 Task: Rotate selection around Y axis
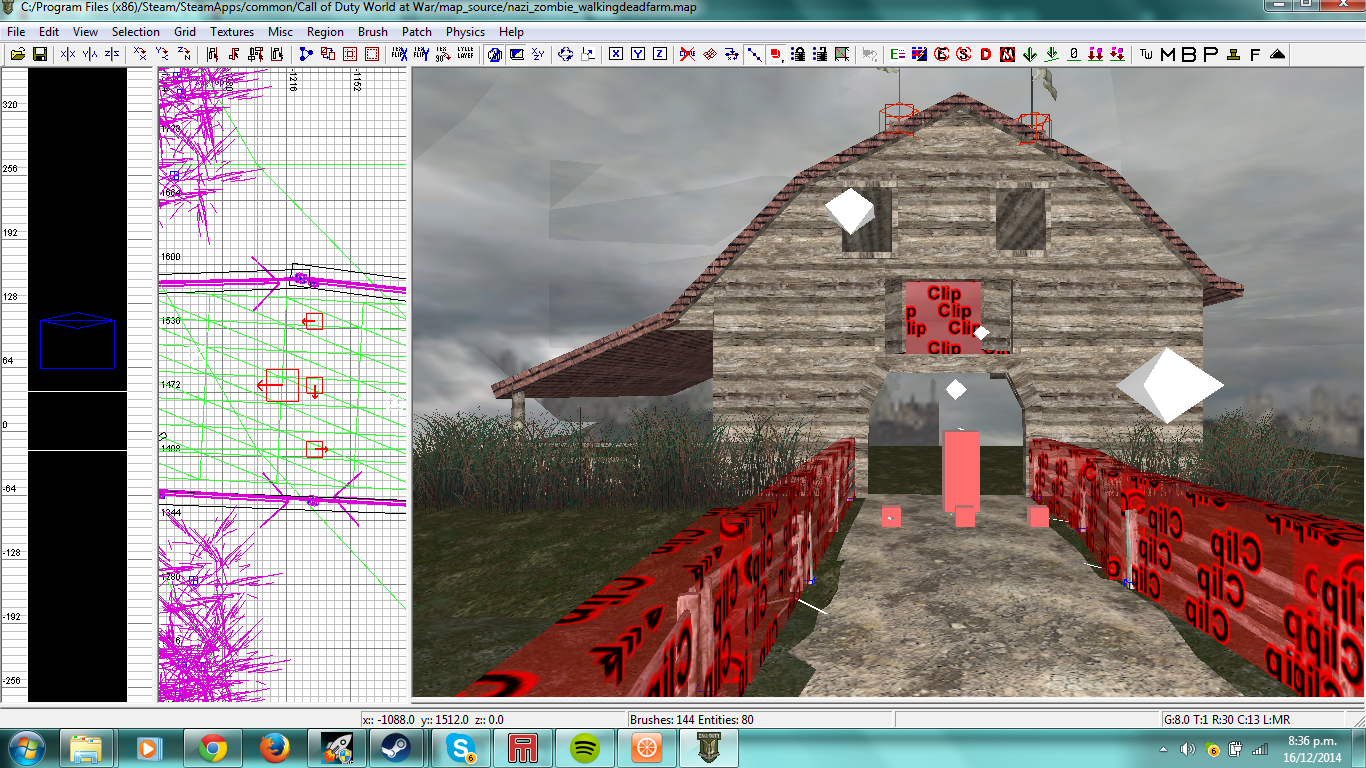[162, 53]
